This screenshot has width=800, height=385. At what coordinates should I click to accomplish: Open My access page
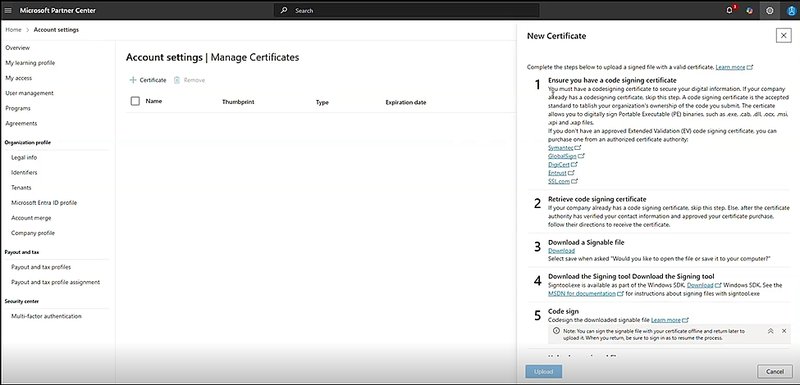pyautogui.click(x=18, y=78)
